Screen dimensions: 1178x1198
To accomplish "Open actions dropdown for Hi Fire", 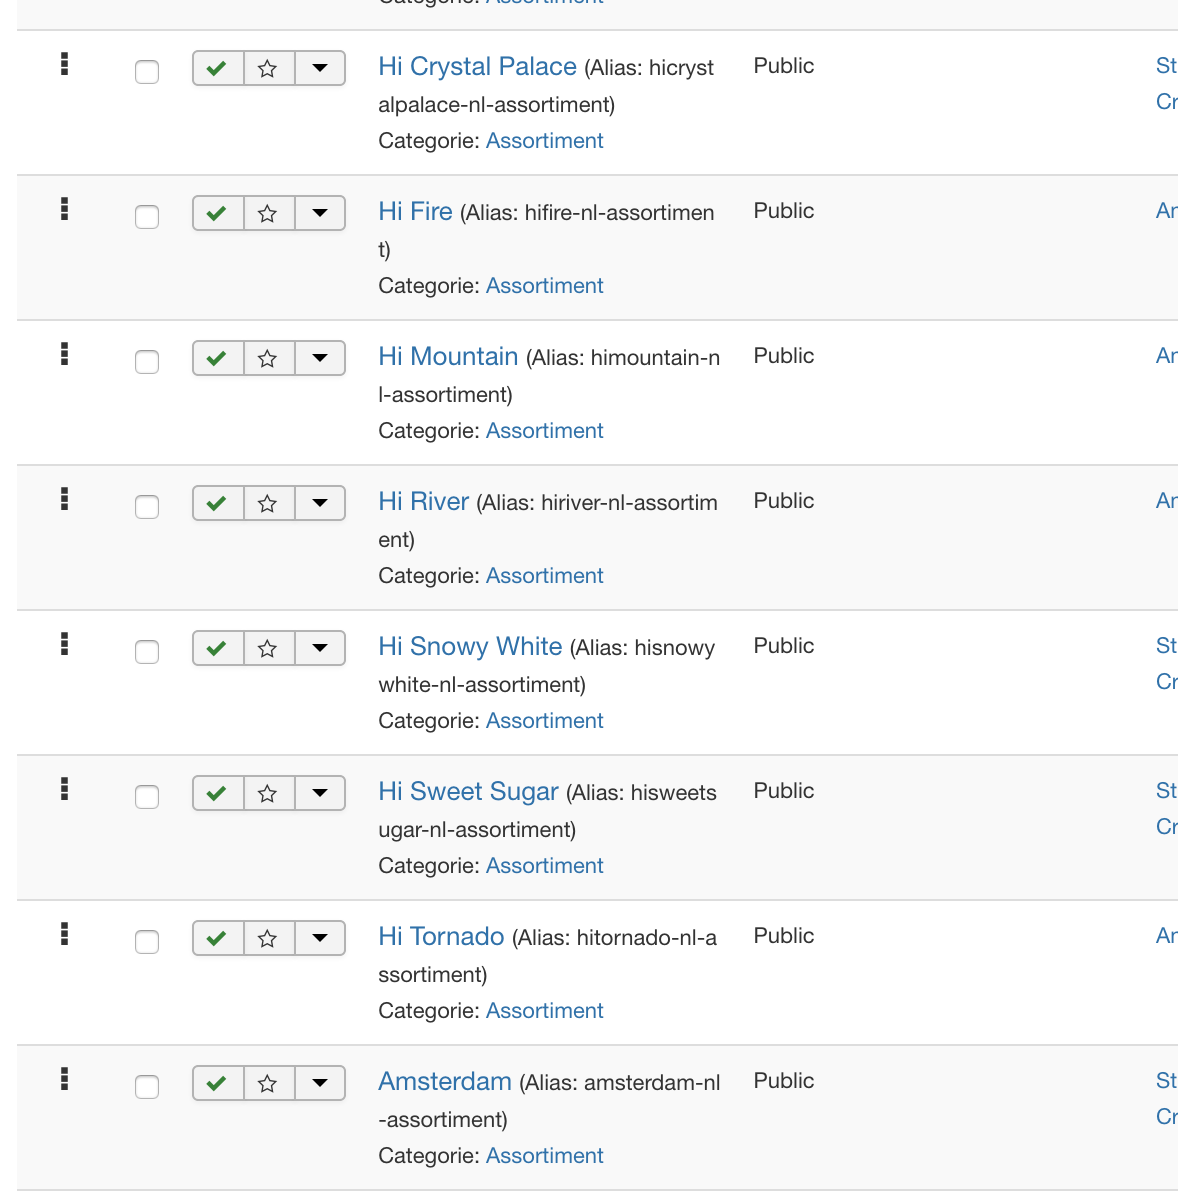I will coord(320,213).
